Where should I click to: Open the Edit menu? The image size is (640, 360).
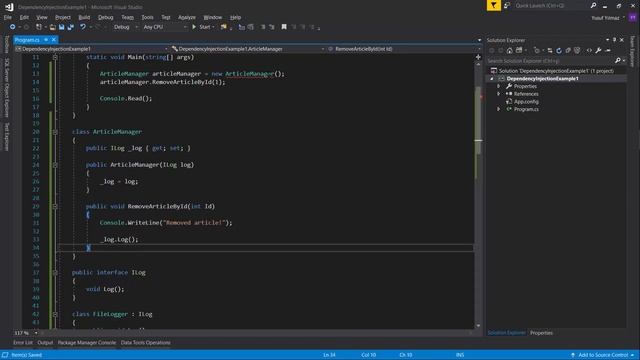(24, 18)
